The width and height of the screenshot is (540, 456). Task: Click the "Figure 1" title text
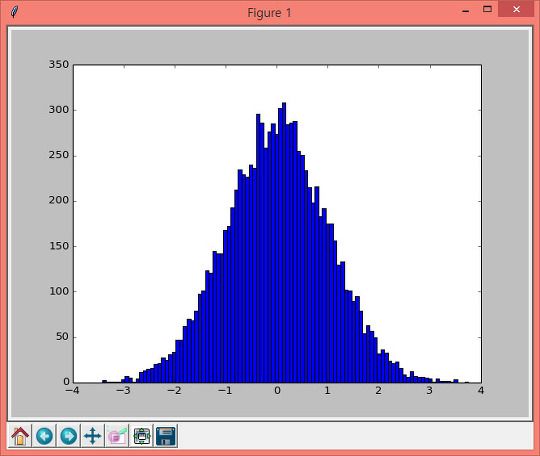tap(269, 13)
